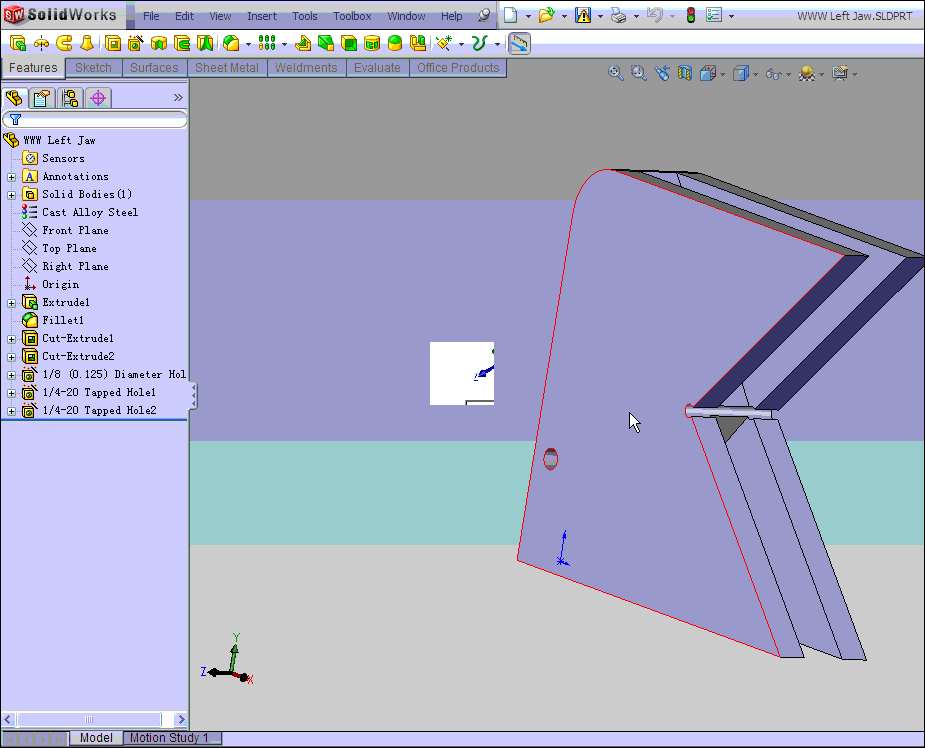Click the Options checklist icon

click(x=714, y=15)
